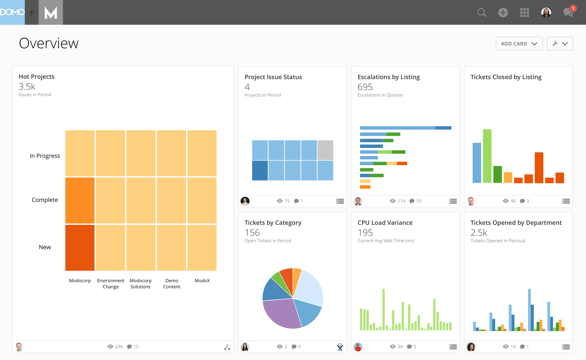The width and height of the screenshot is (586, 360).
Task: Click the eye icon on CPU Load Variance
Action: (x=393, y=347)
